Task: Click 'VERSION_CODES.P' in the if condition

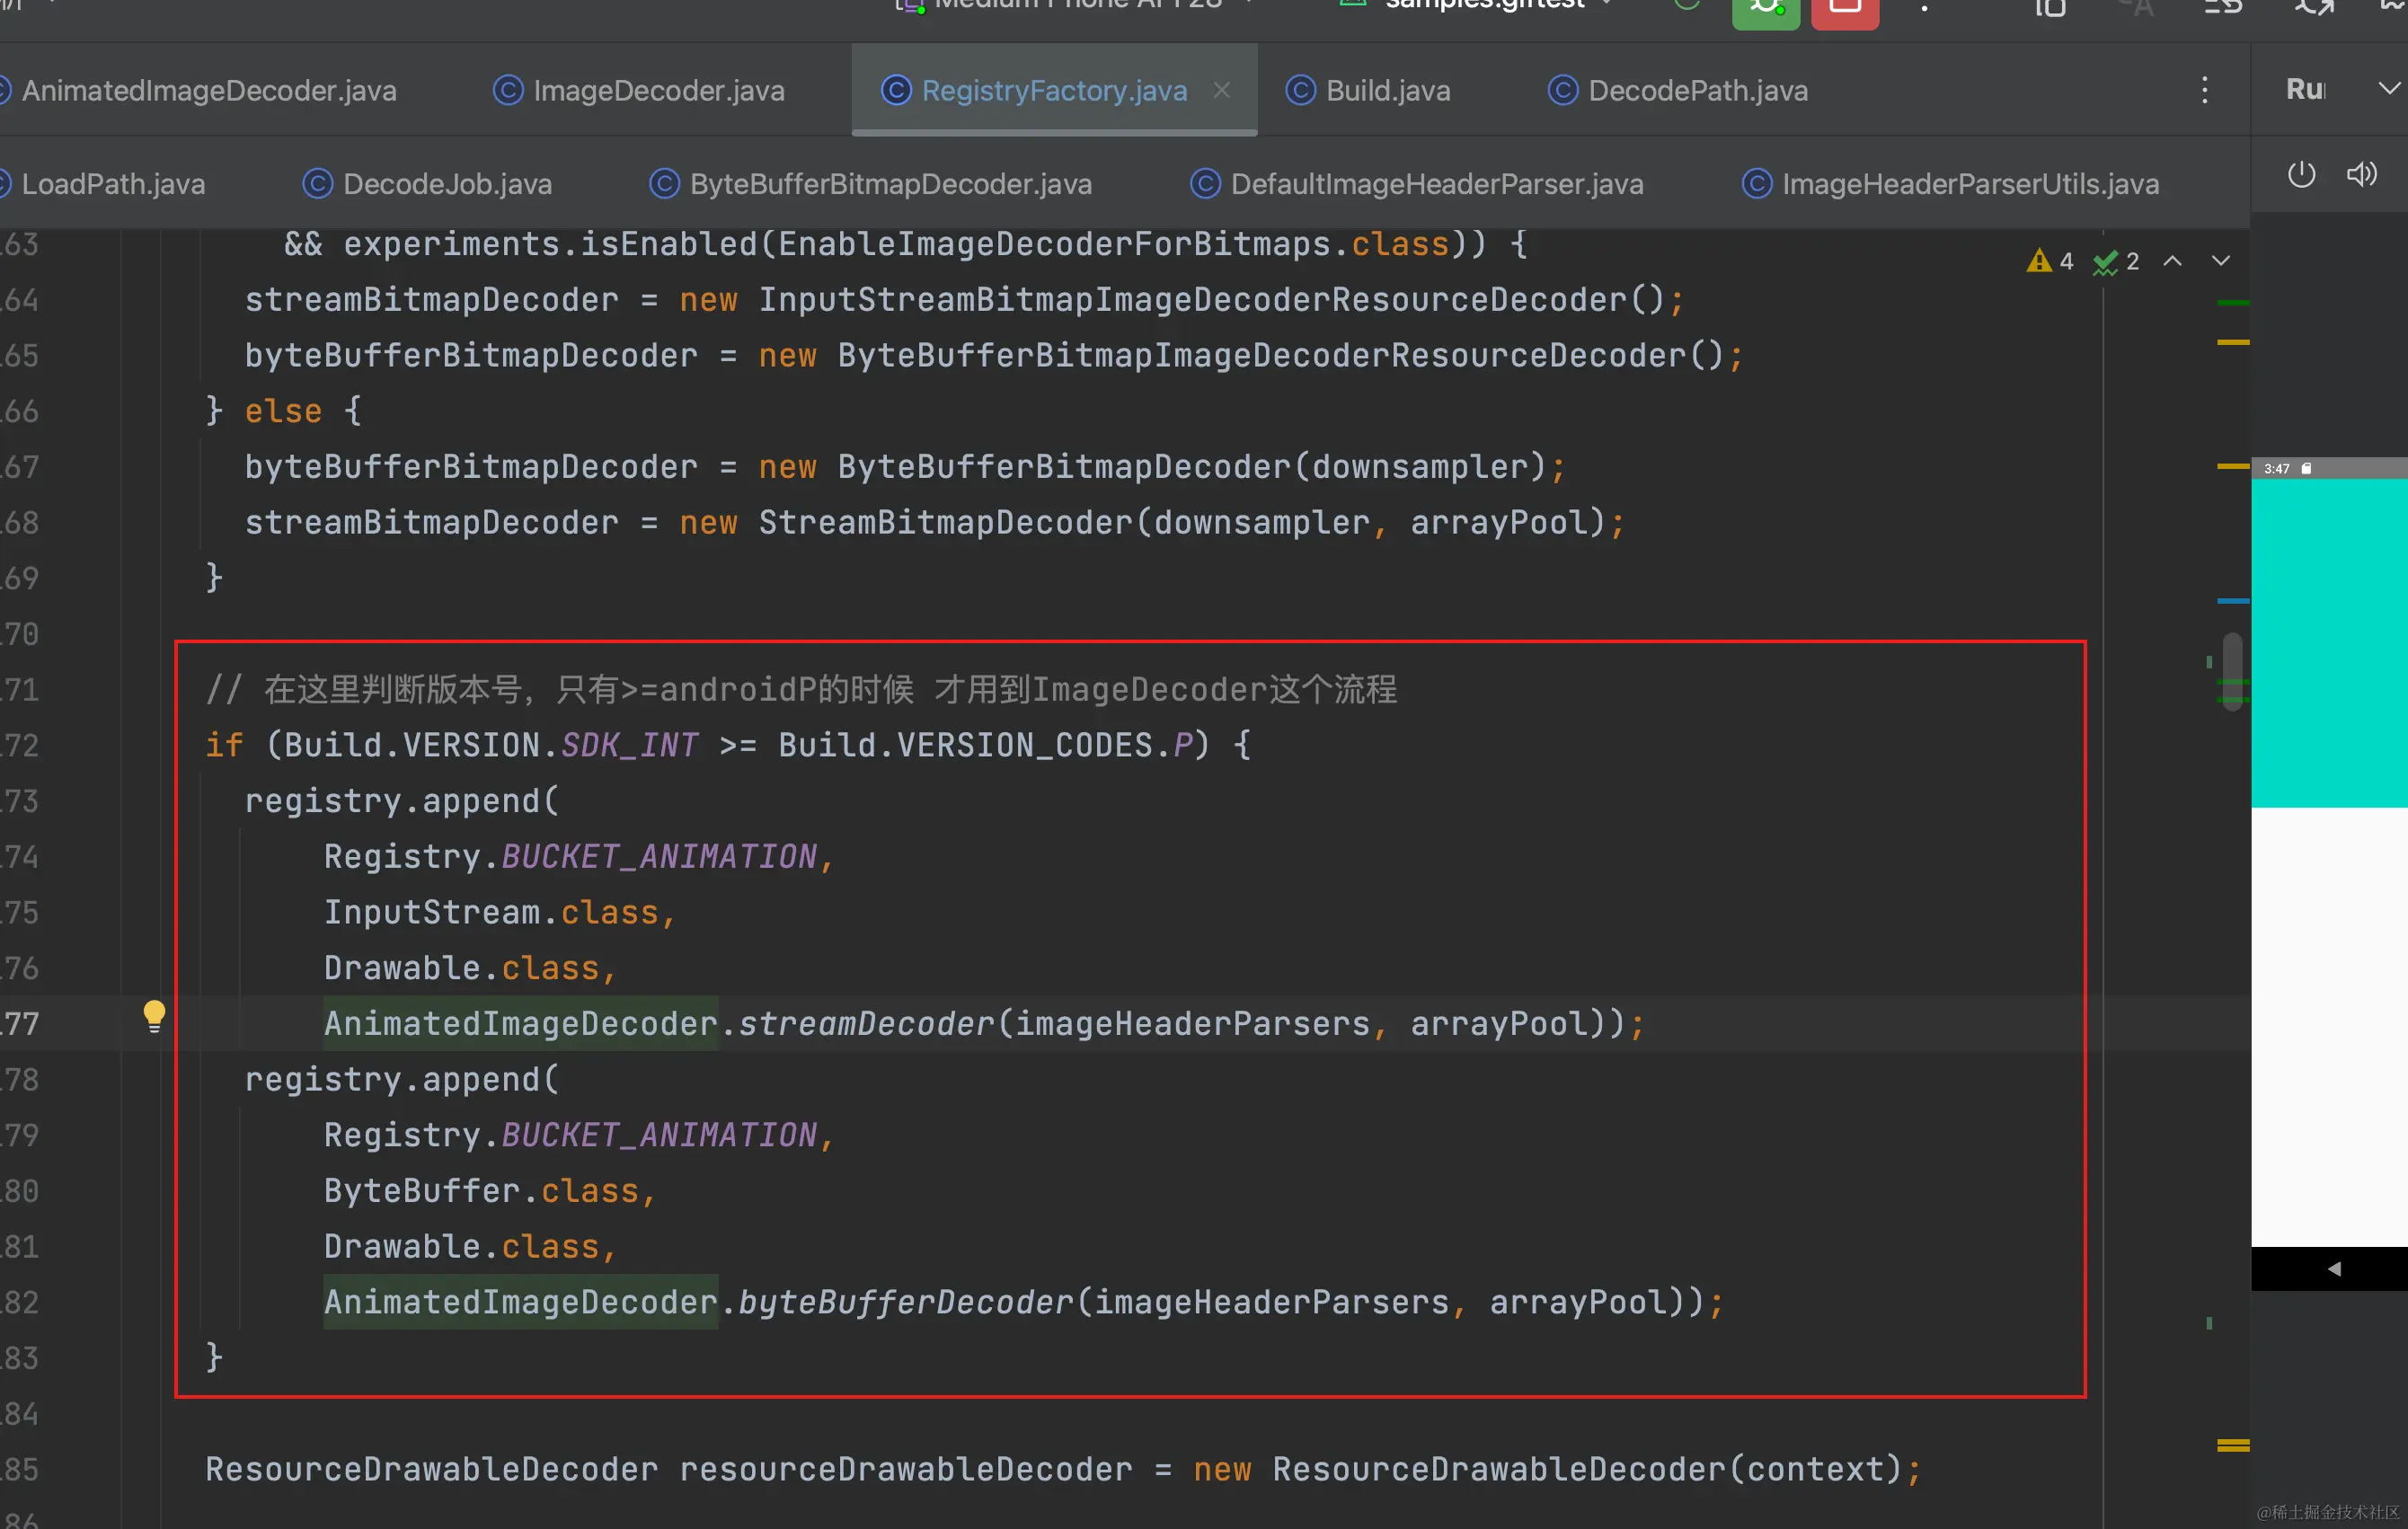Action: 1044,745
